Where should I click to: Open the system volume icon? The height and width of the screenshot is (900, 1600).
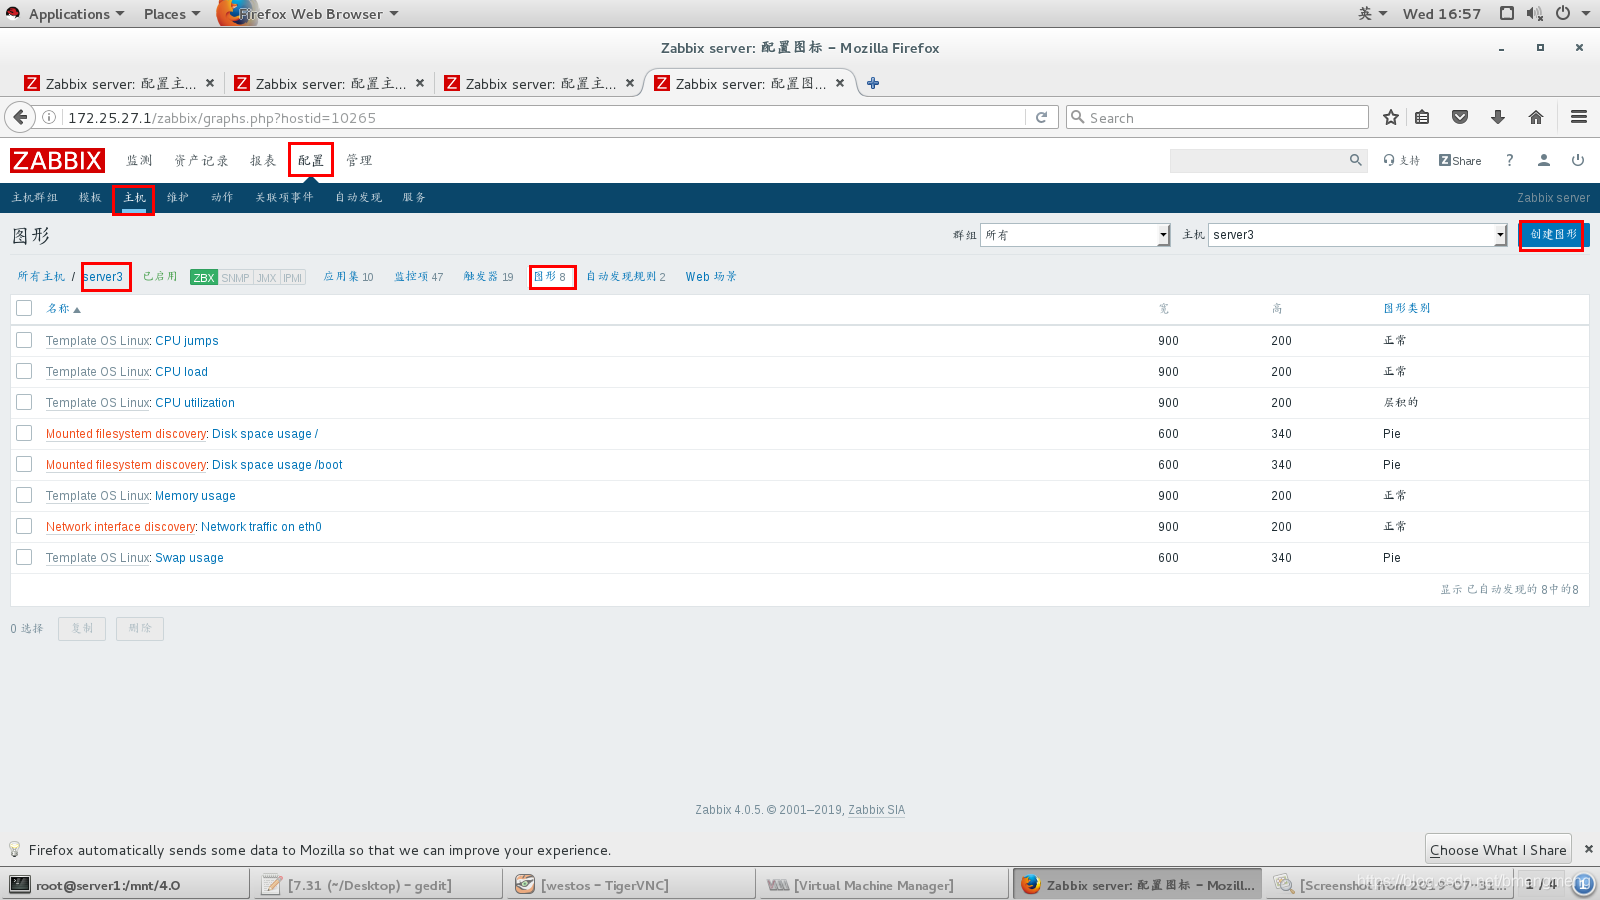click(1535, 13)
